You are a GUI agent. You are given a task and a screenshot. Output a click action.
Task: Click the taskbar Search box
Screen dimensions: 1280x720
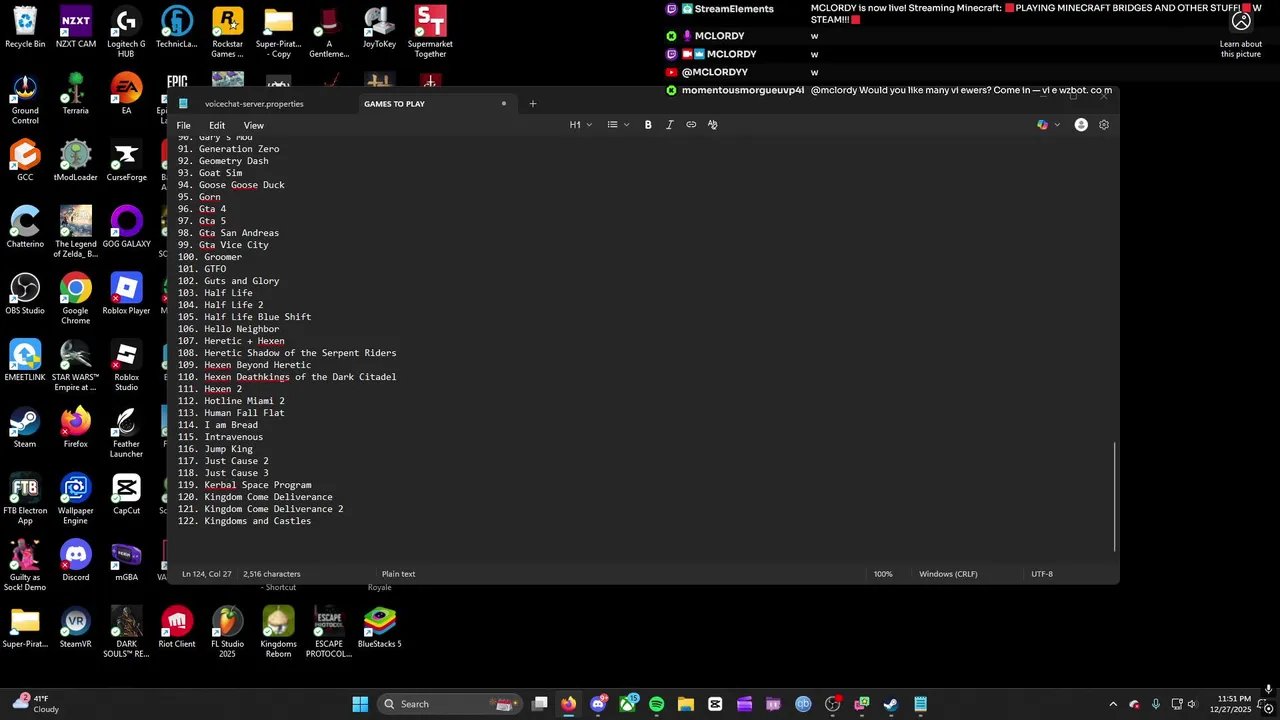coord(451,704)
